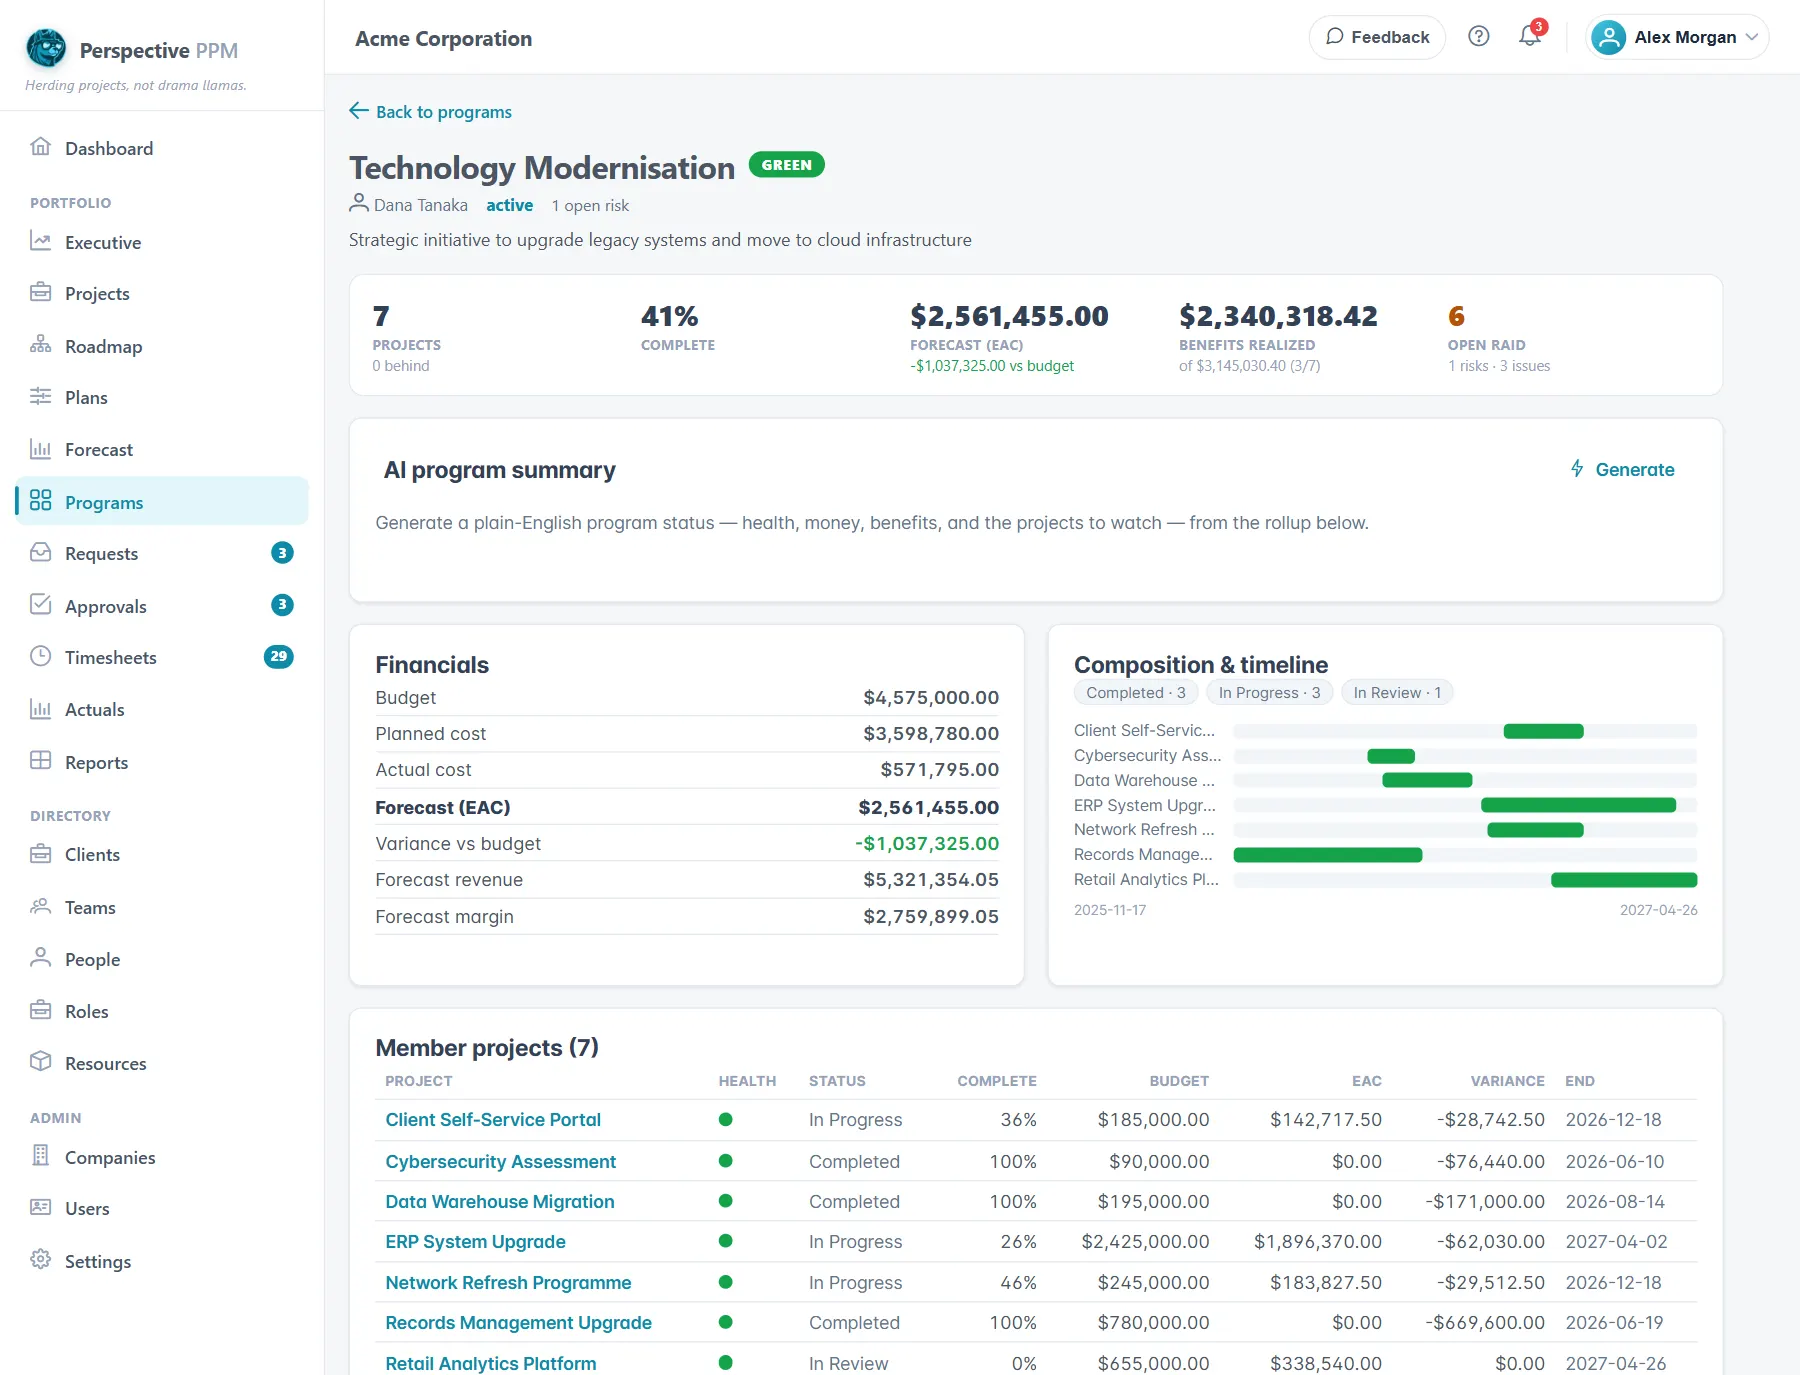Image resolution: width=1800 pixels, height=1375 pixels.
Task: Click the Dashboard home icon
Action: [40, 147]
